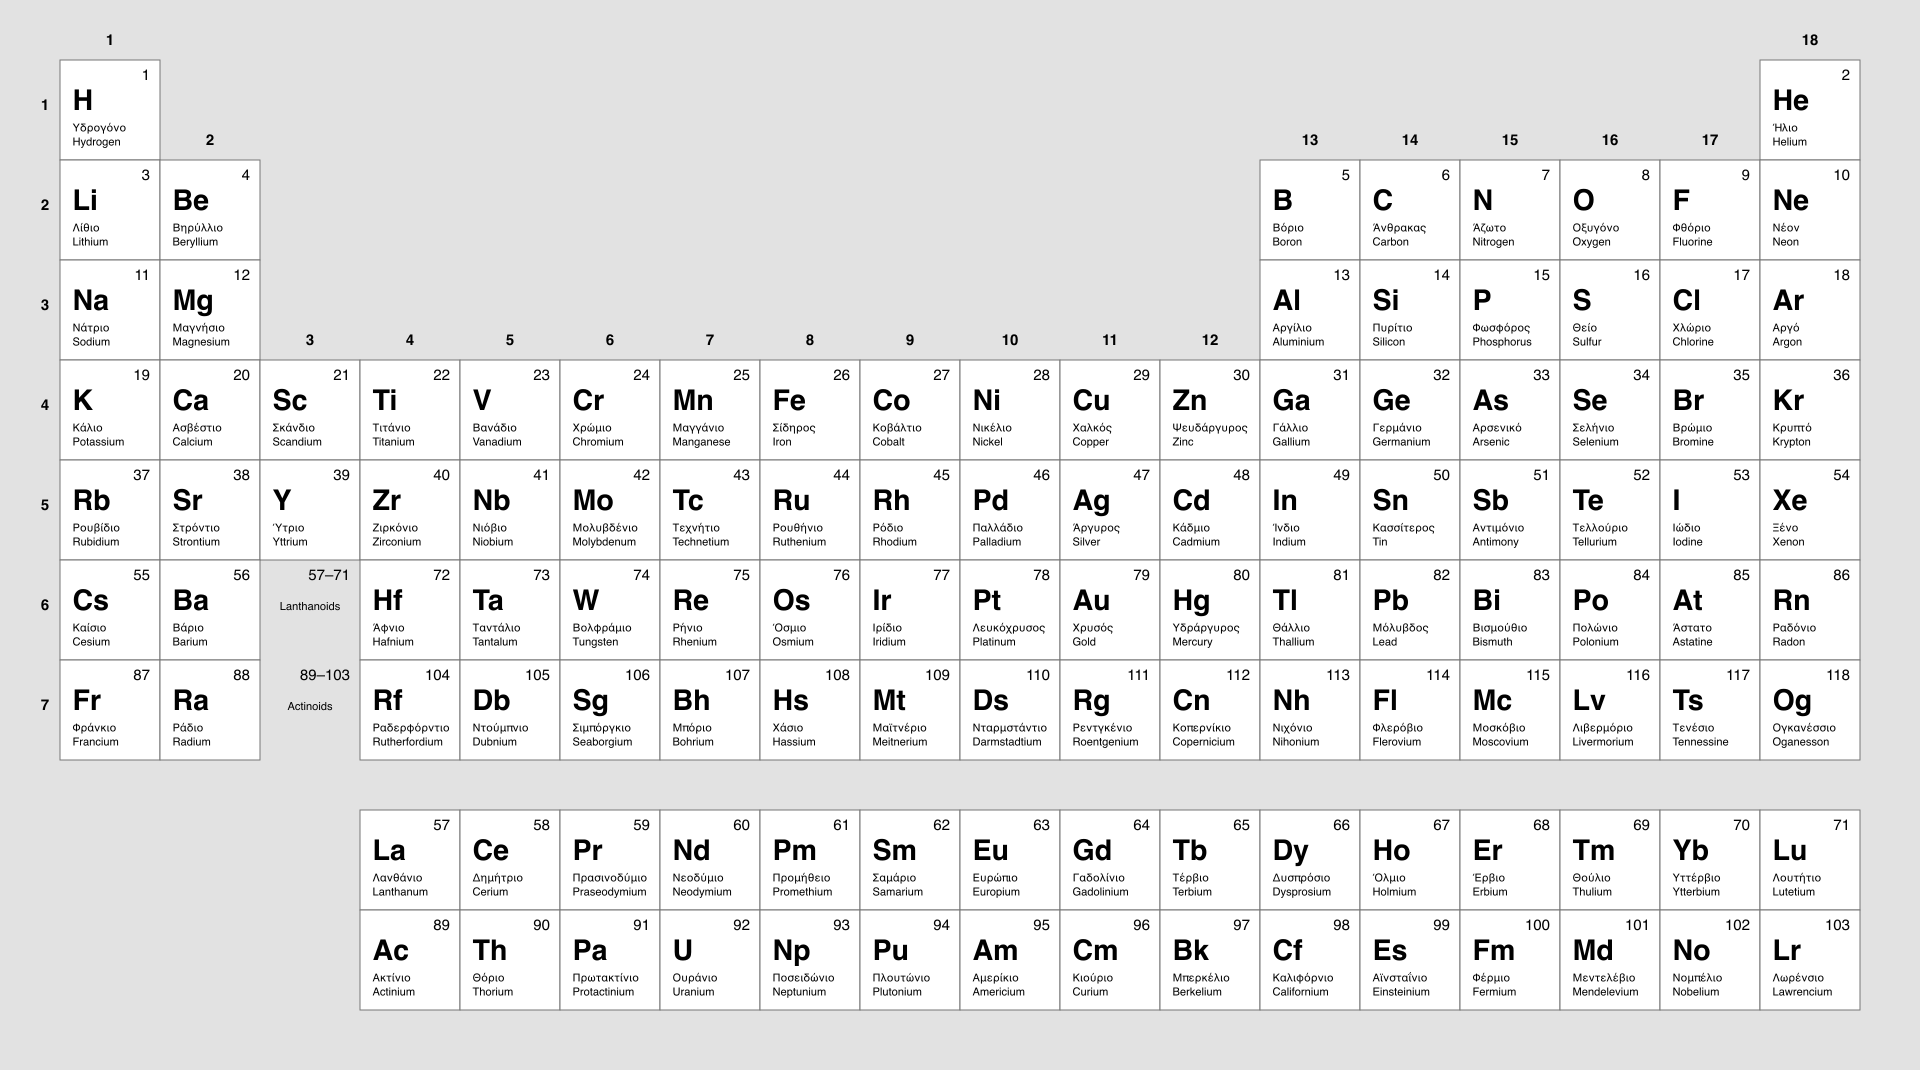The height and width of the screenshot is (1070, 1920).
Task: Select the Cesium cell
Action: [110, 610]
